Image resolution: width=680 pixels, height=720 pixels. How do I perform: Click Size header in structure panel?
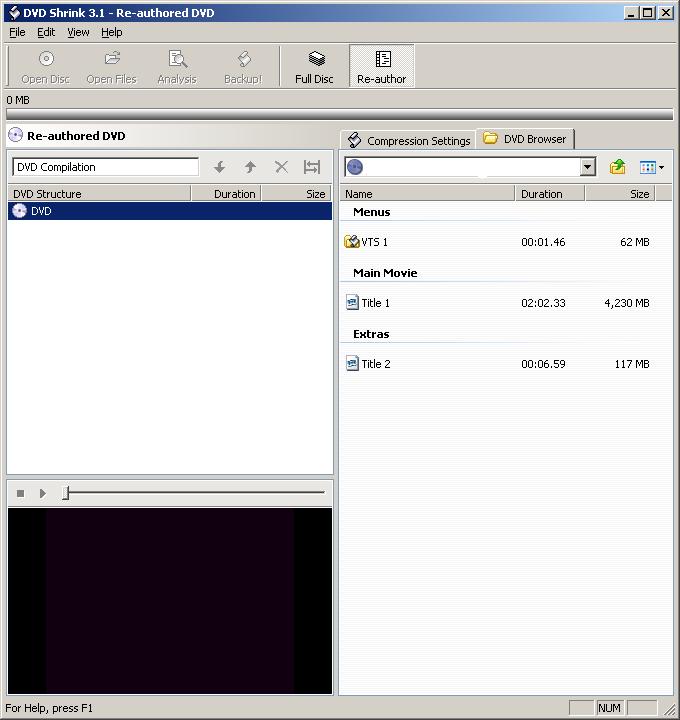296,194
